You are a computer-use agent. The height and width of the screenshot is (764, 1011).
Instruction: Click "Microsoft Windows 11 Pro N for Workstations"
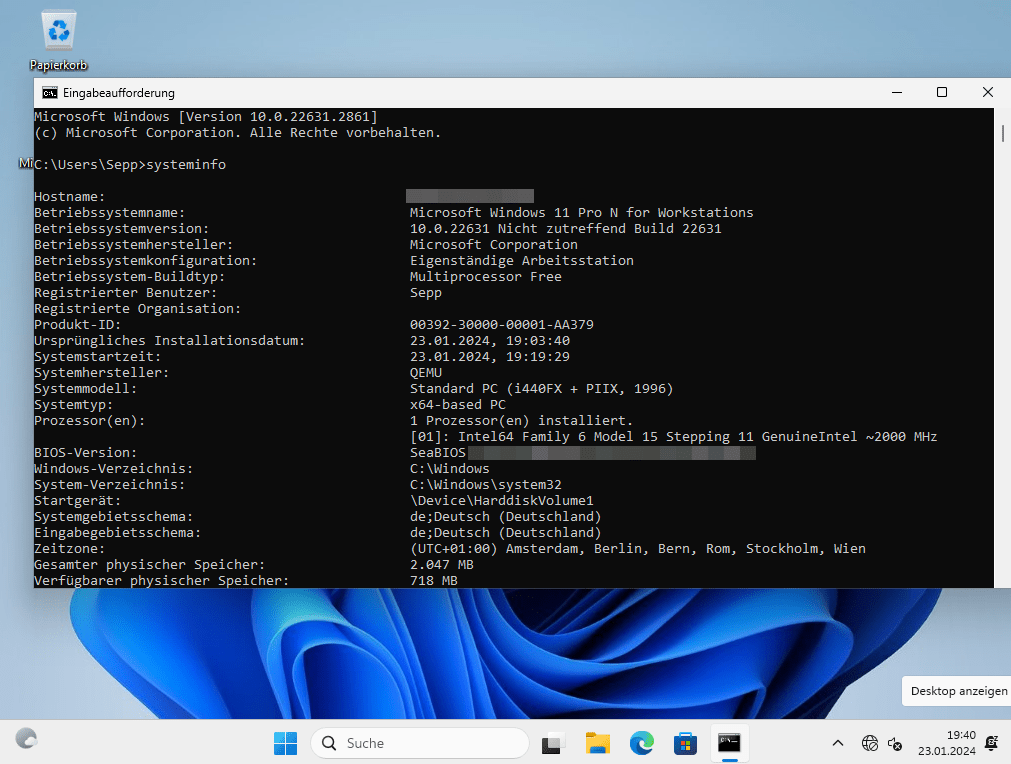click(582, 213)
